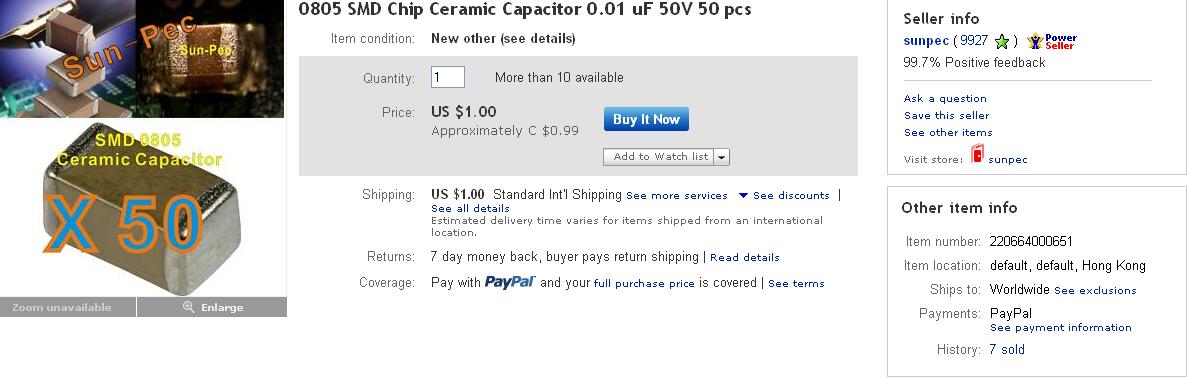Screen dimensions: 1187x378
Task: Click Ask a question link
Action: 945,98
